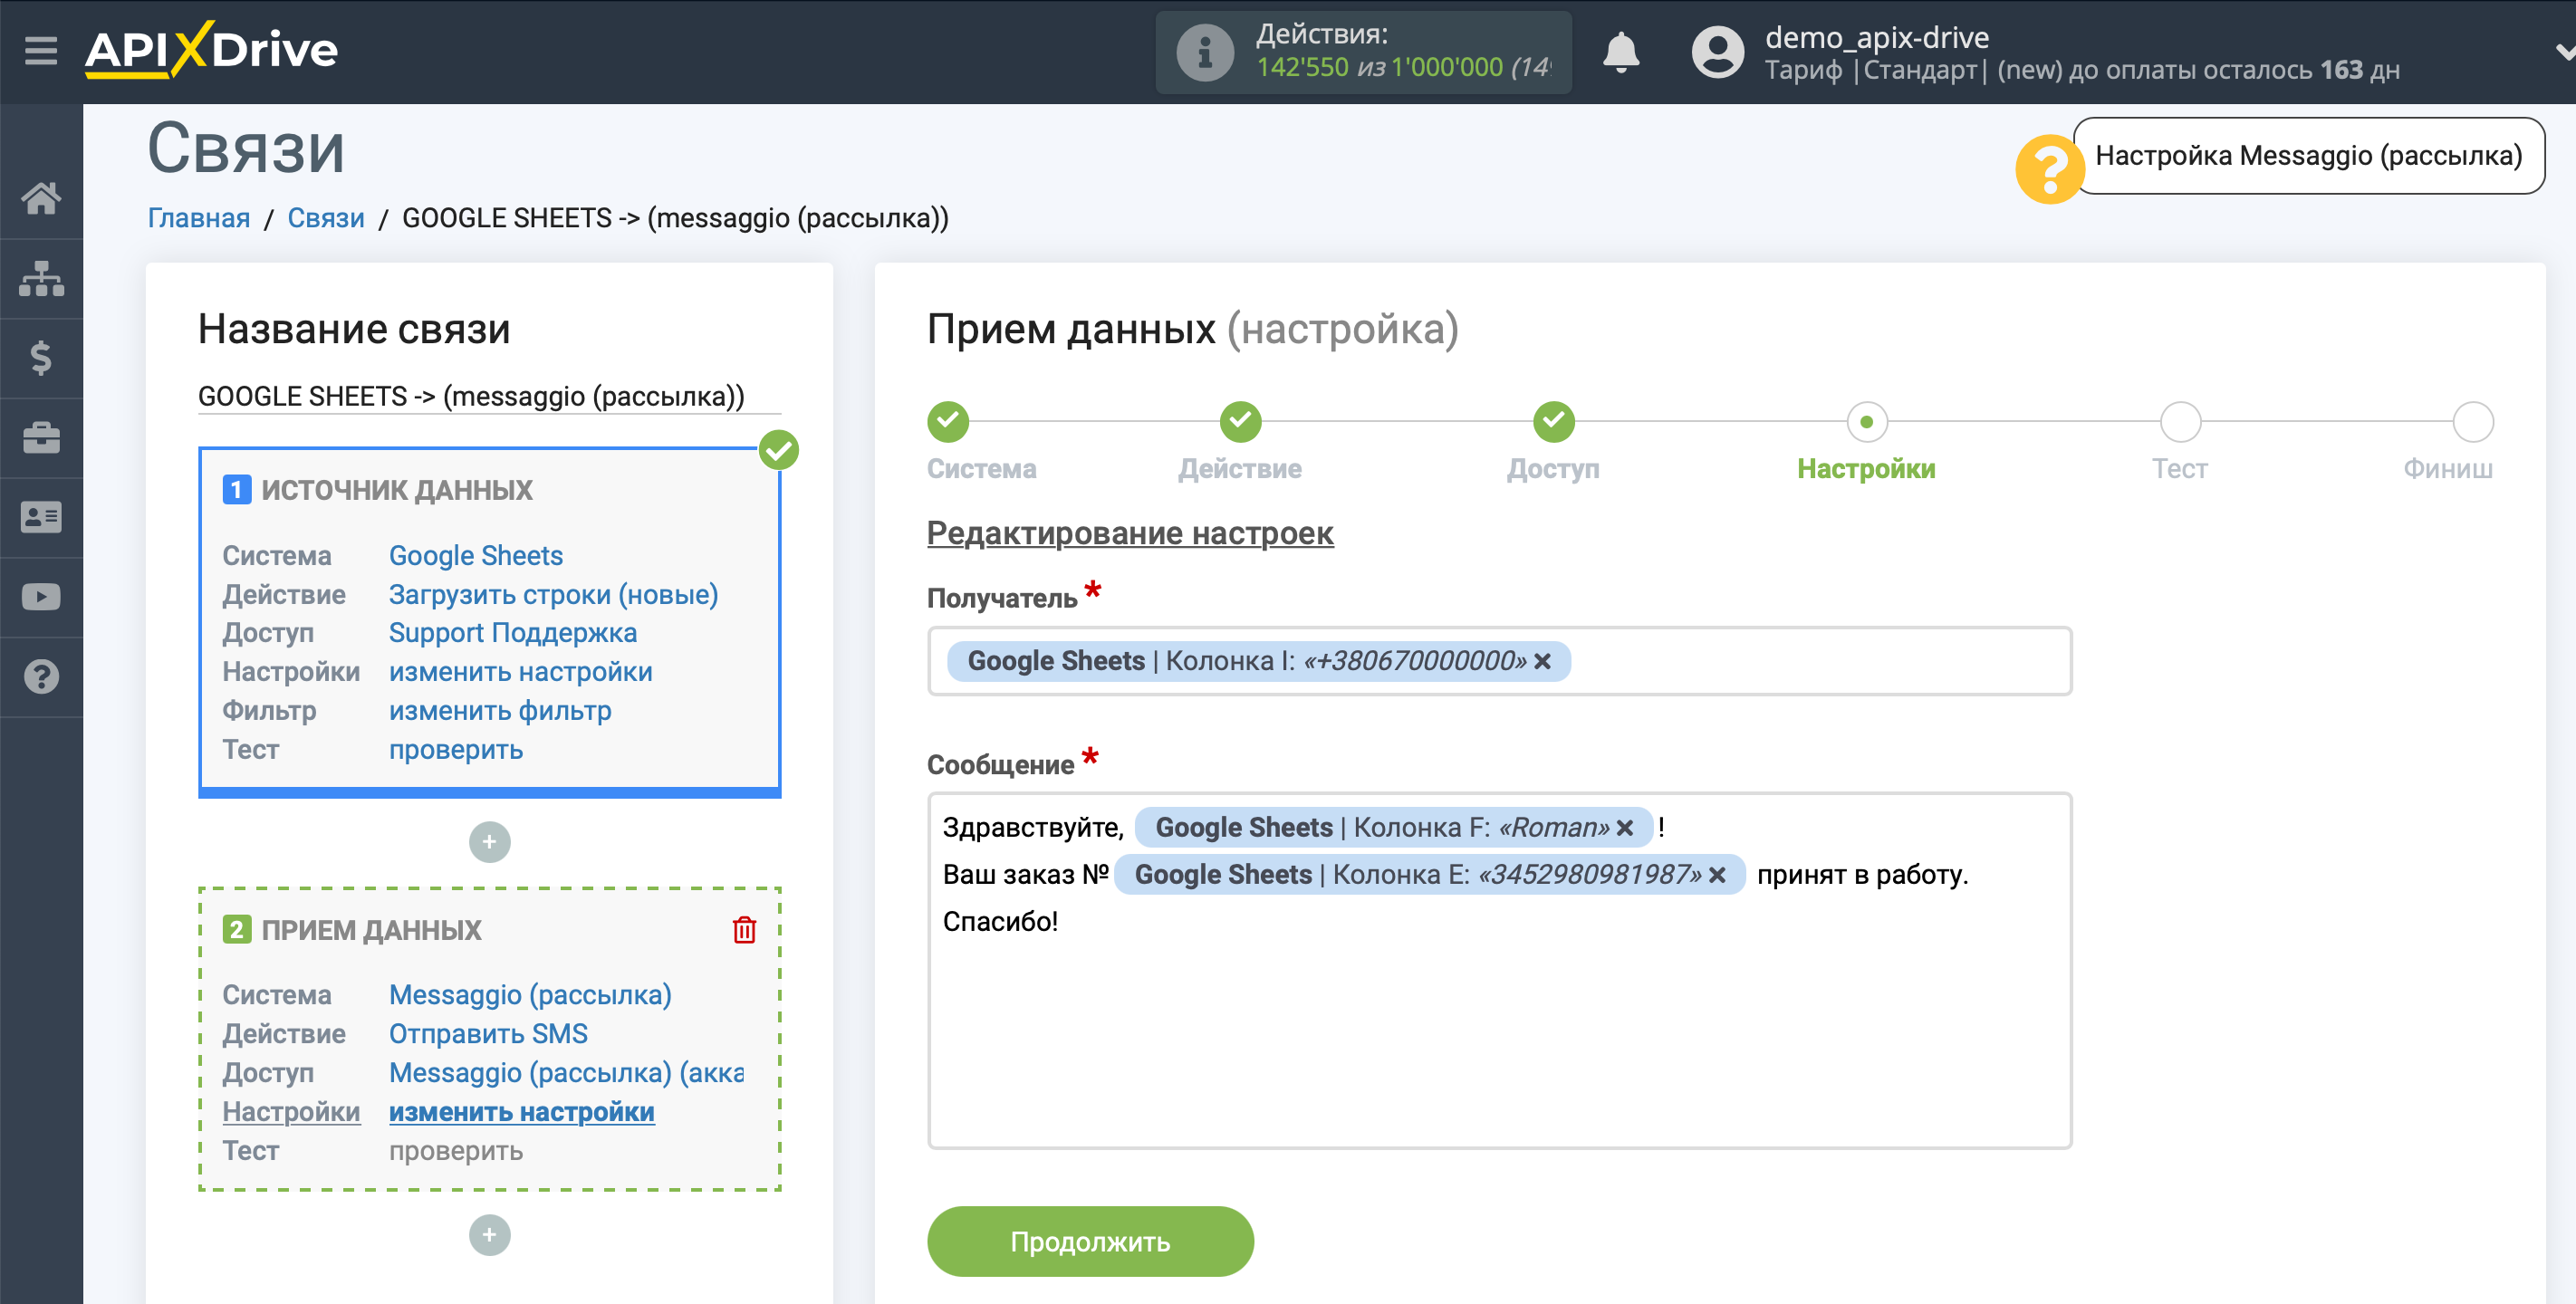Open Messaggio (рассылка) account access link

(566, 1073)
